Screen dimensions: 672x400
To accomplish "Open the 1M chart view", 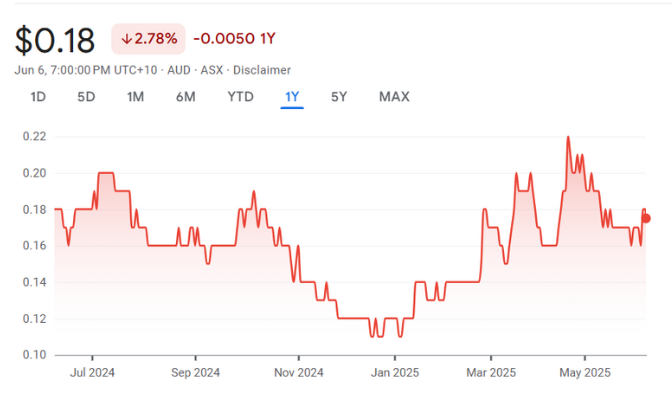I will click(135, 97).
